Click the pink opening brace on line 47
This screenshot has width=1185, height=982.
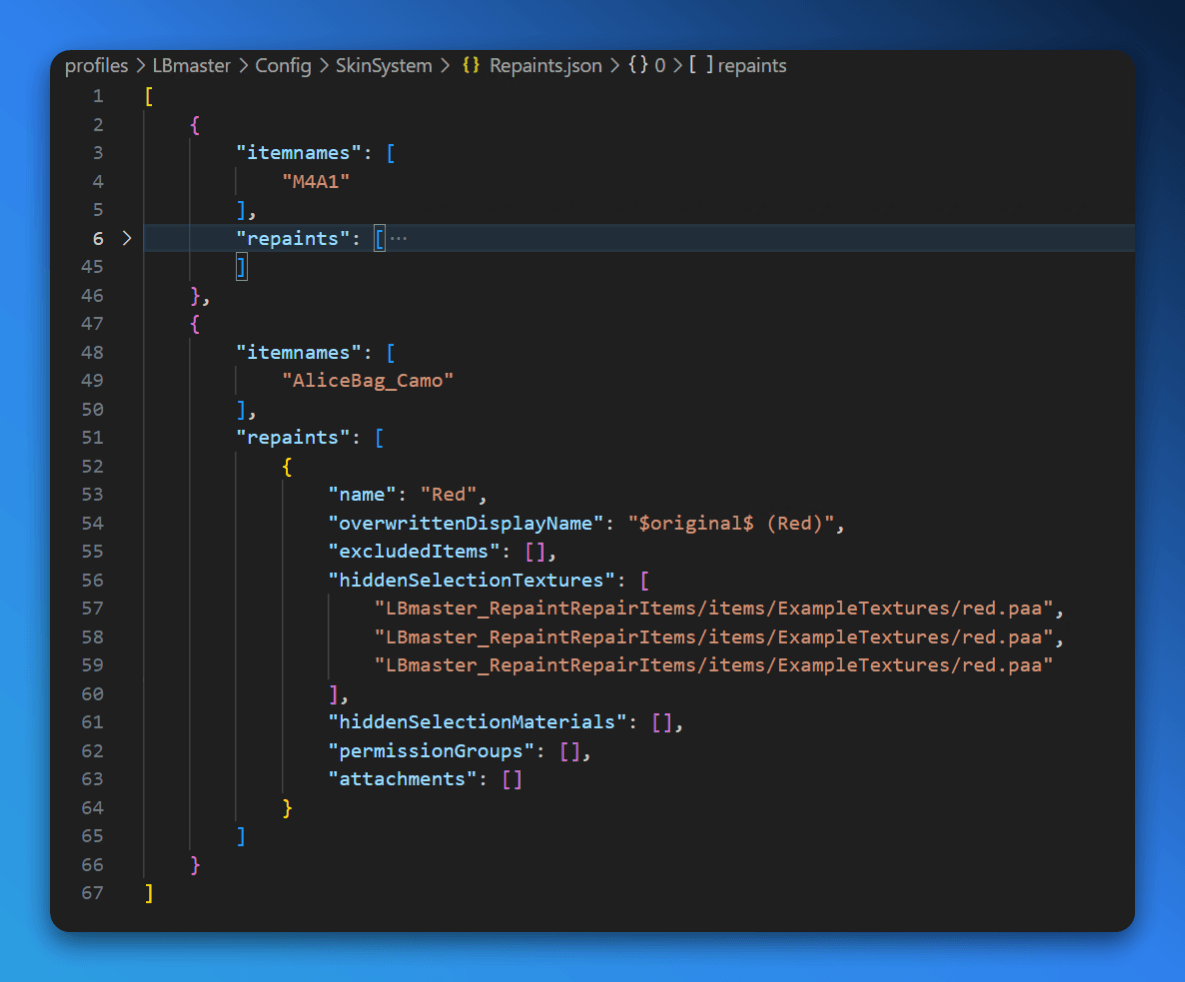tap(195, 324)
